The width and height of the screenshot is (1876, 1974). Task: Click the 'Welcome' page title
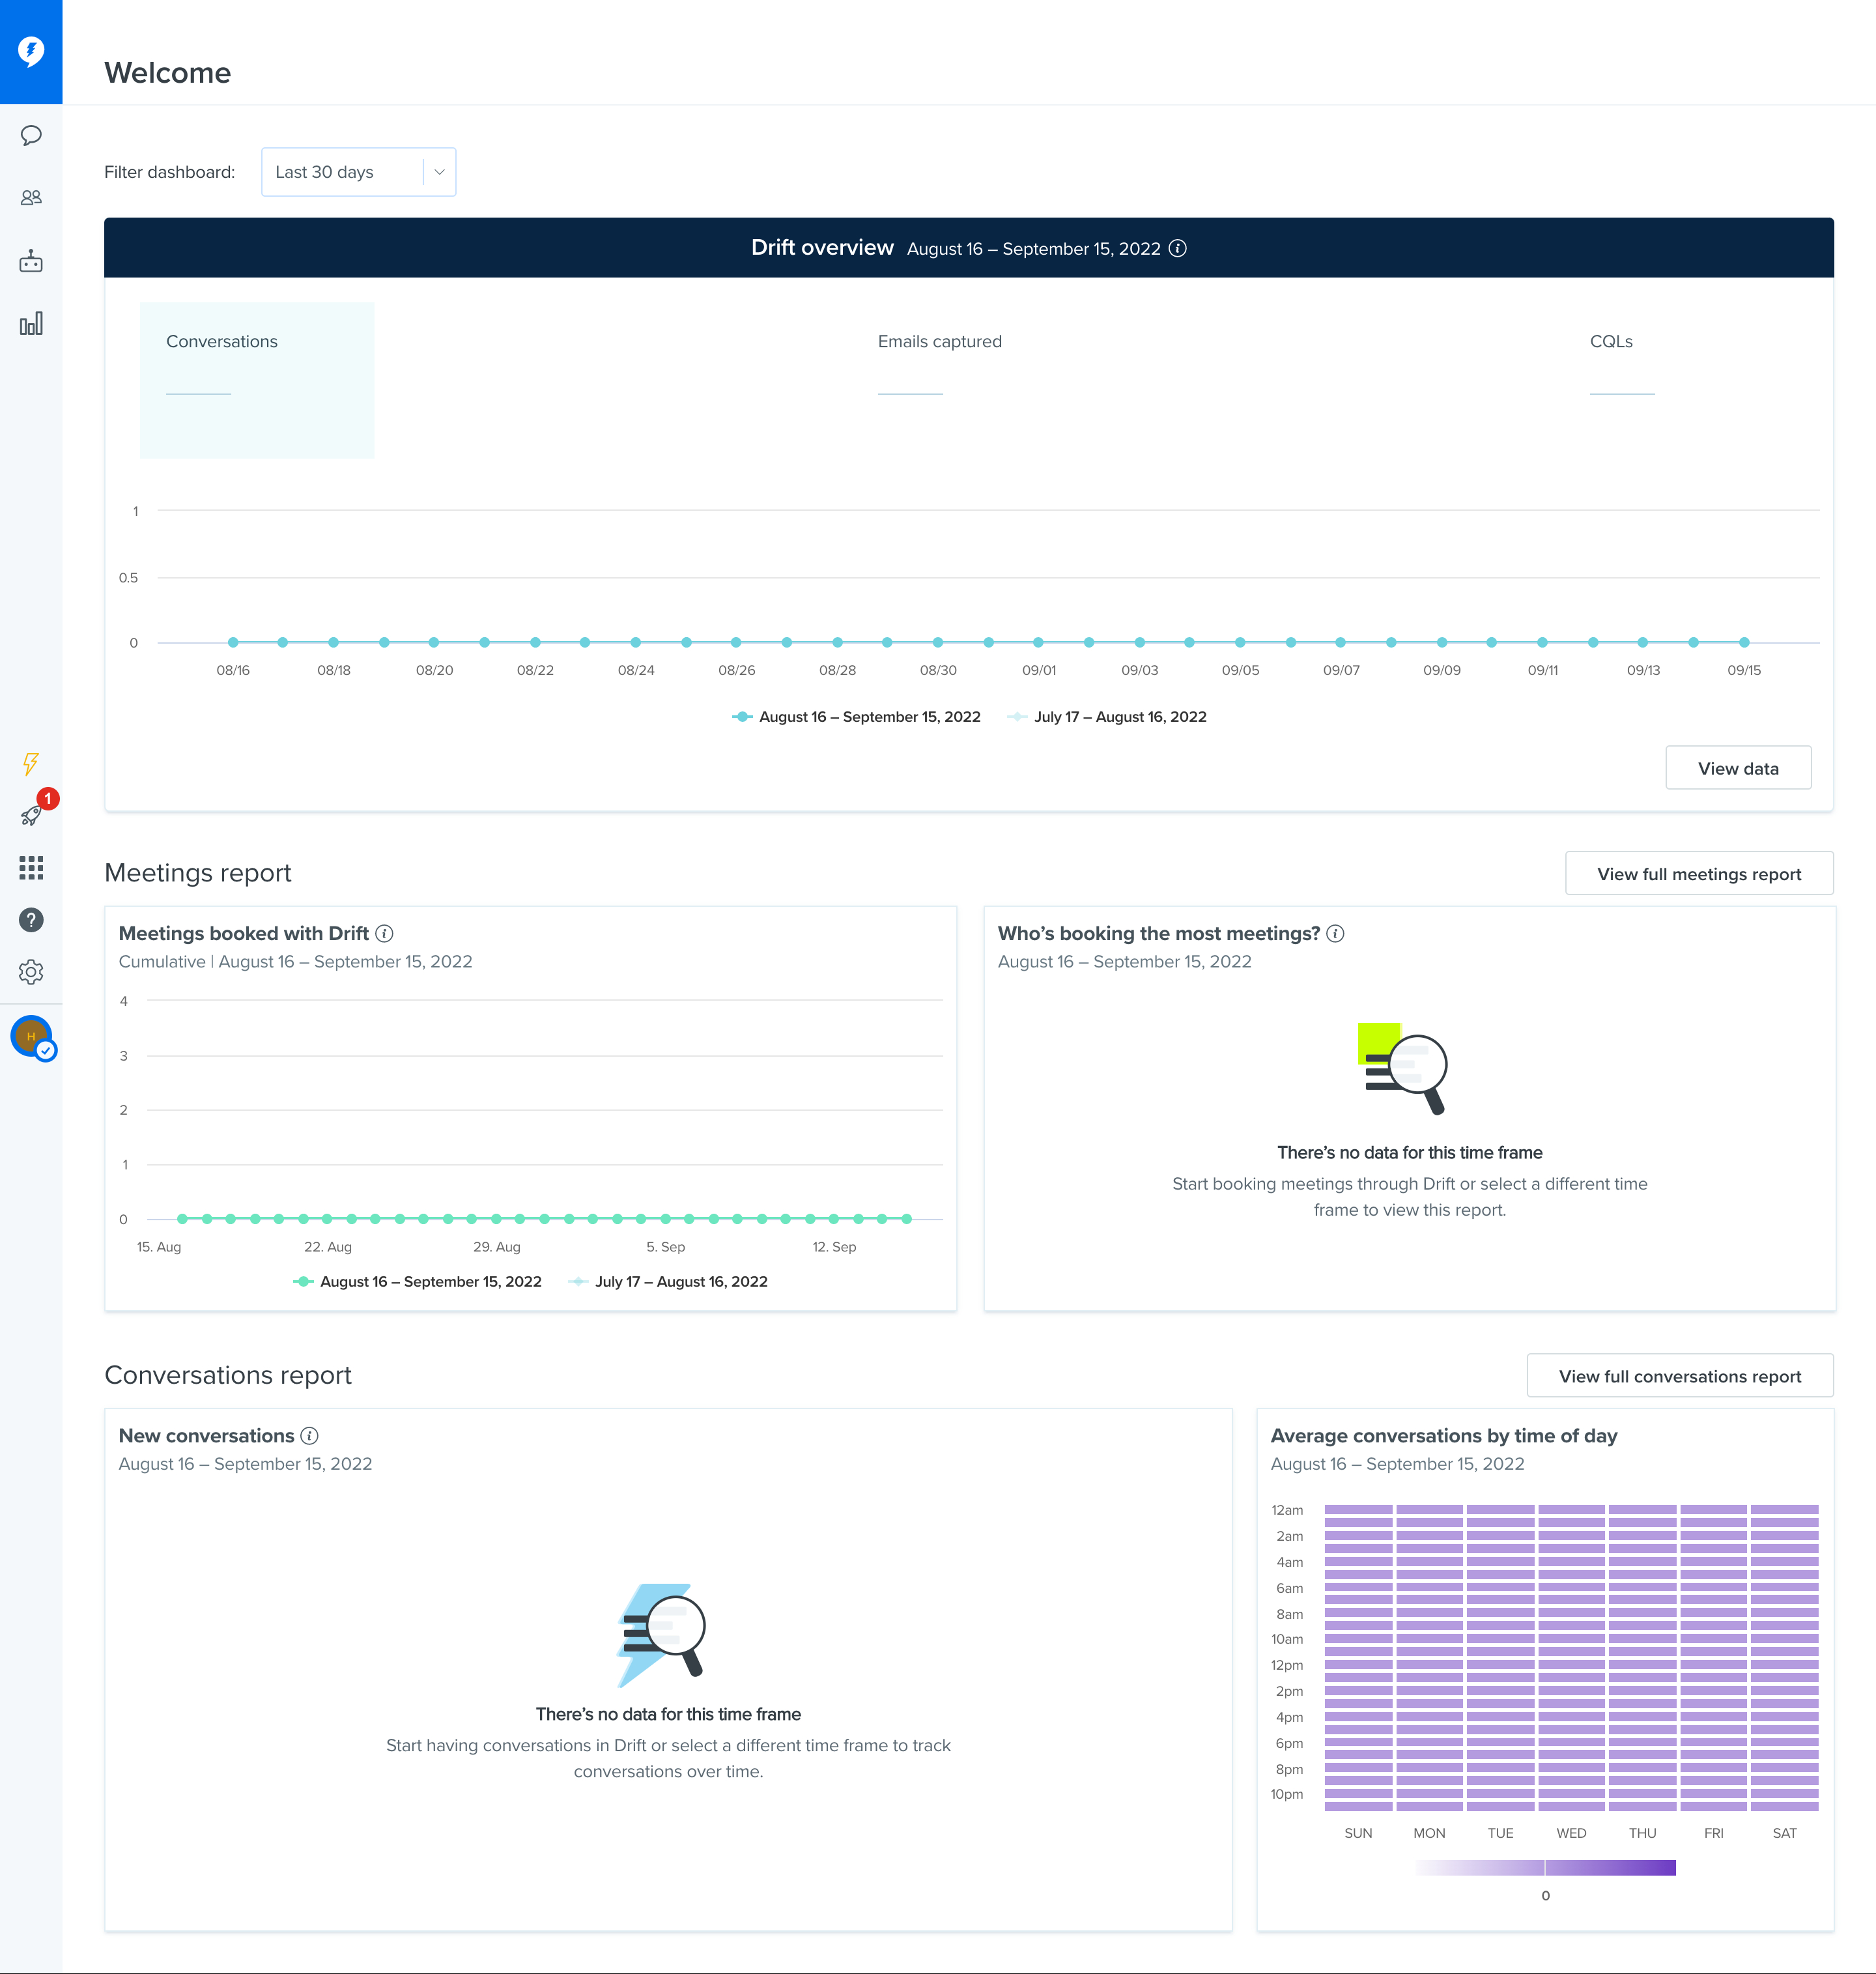pyautogui.click(x=167, y=72)
